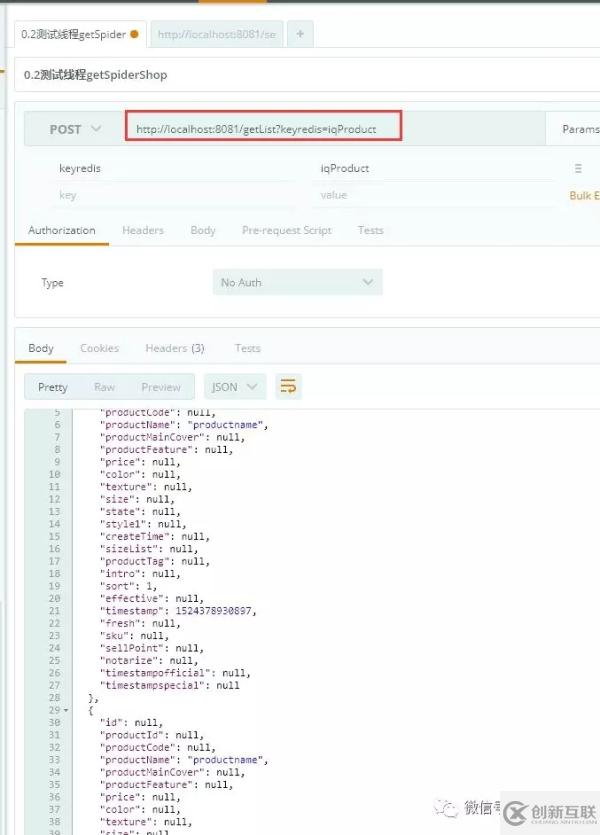Open the response Tests tab
The image size is (600, 835).
click(248, 348)
